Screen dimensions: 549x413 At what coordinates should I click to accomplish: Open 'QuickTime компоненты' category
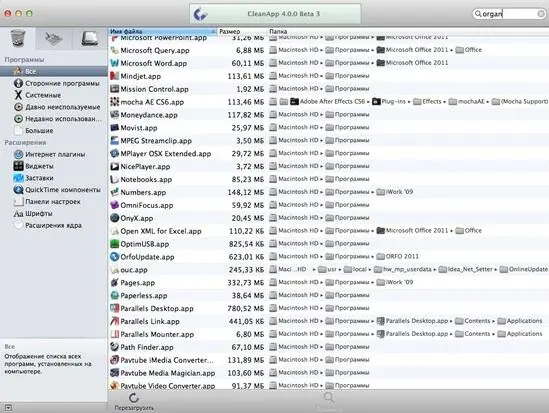pyautogui.click(x=63, y=190)
